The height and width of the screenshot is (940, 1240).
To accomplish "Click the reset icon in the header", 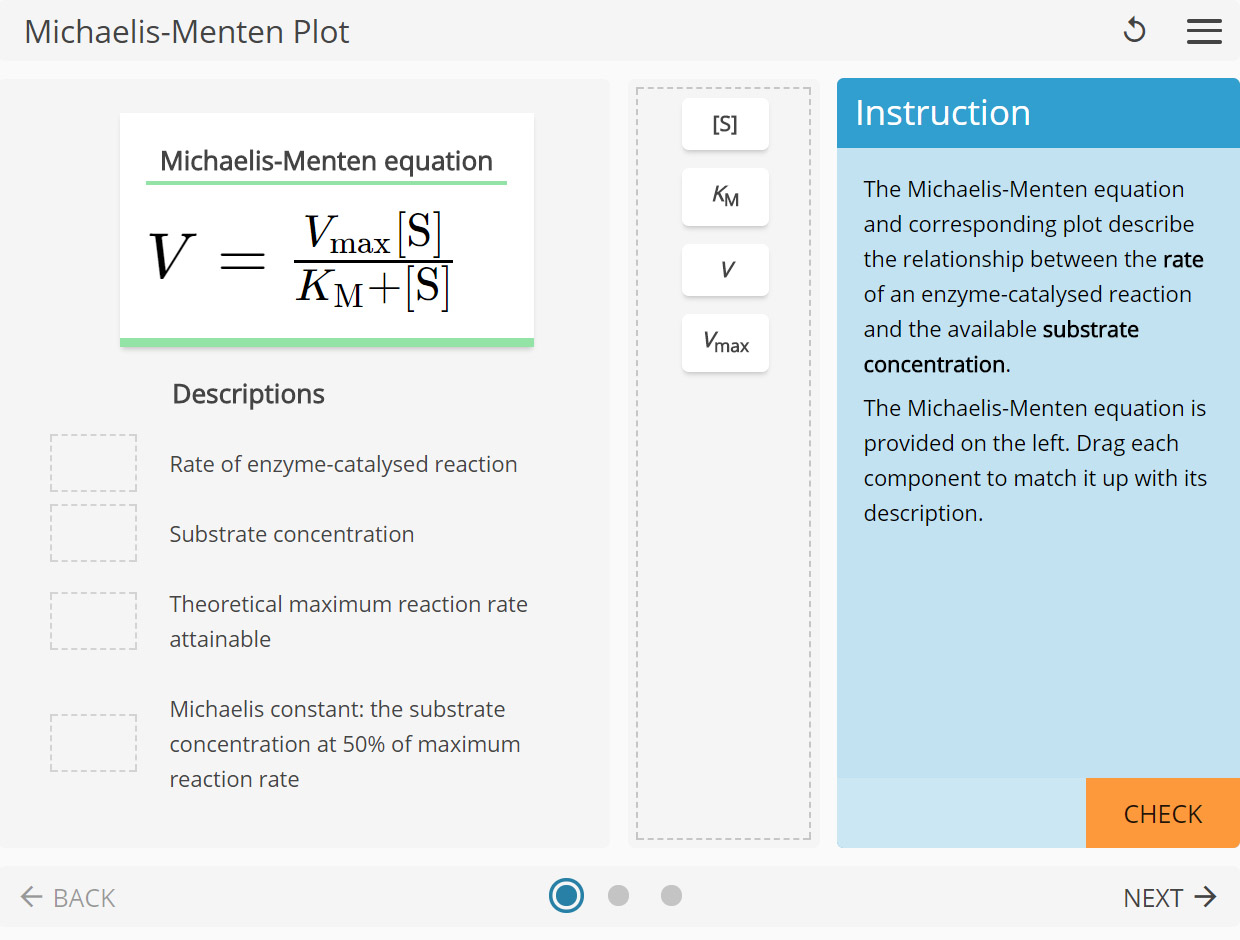I will 1135,30.
